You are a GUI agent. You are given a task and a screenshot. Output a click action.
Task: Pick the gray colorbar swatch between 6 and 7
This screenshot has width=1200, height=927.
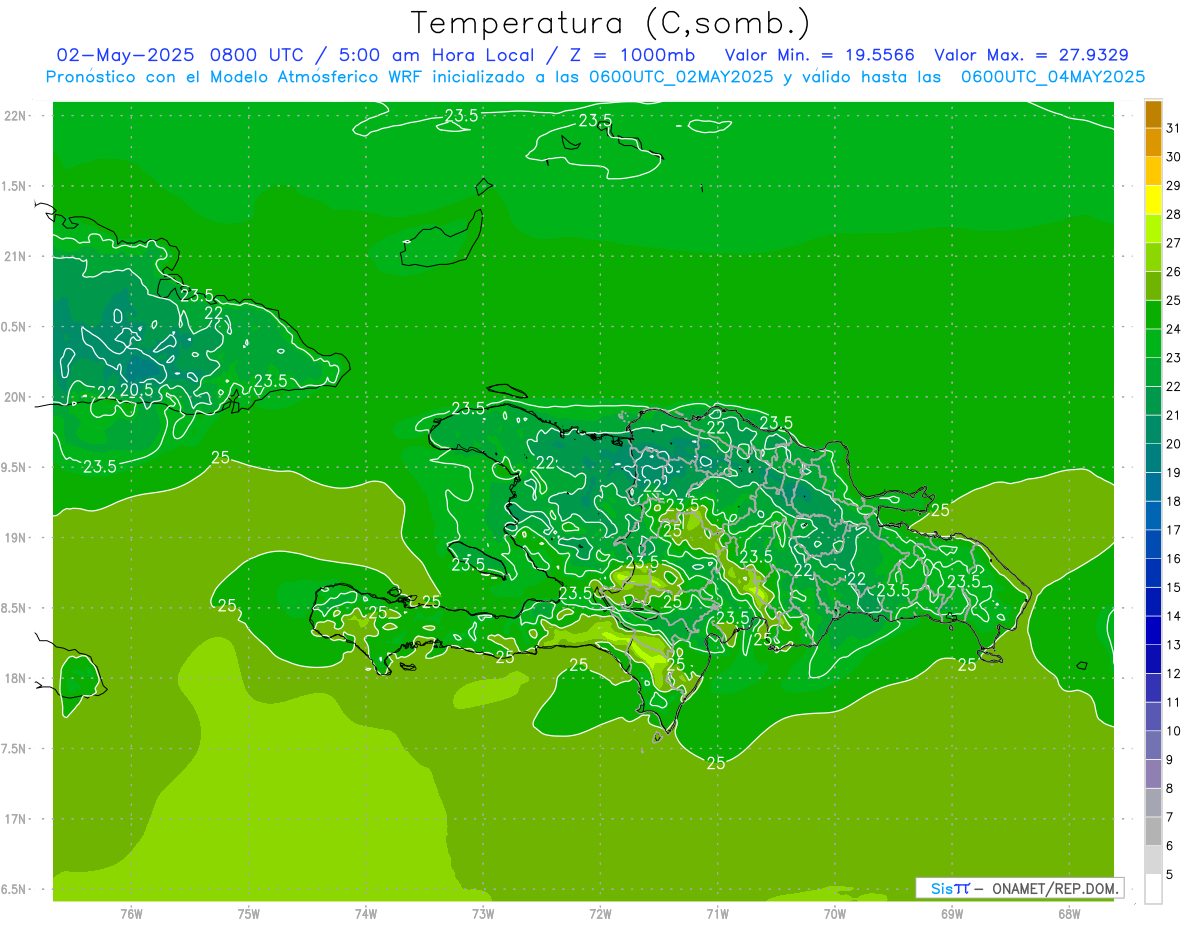tap(1153, 832)
